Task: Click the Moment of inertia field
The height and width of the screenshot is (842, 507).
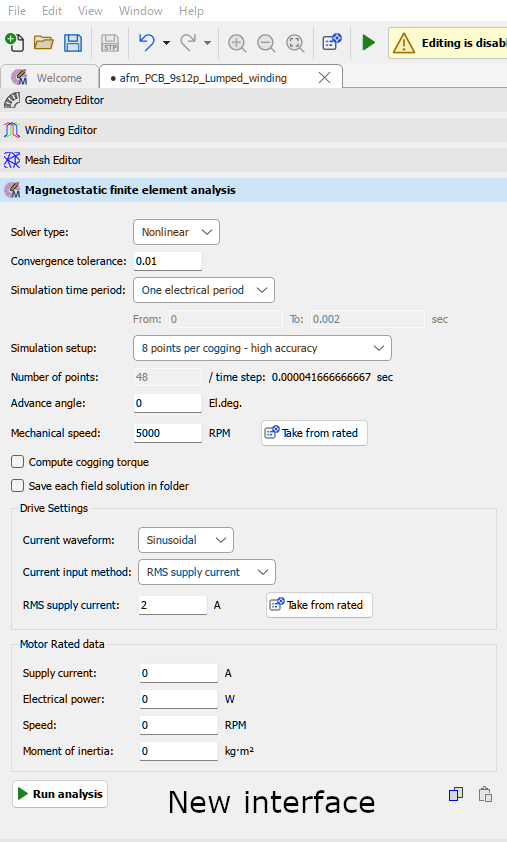Action: 179,751
